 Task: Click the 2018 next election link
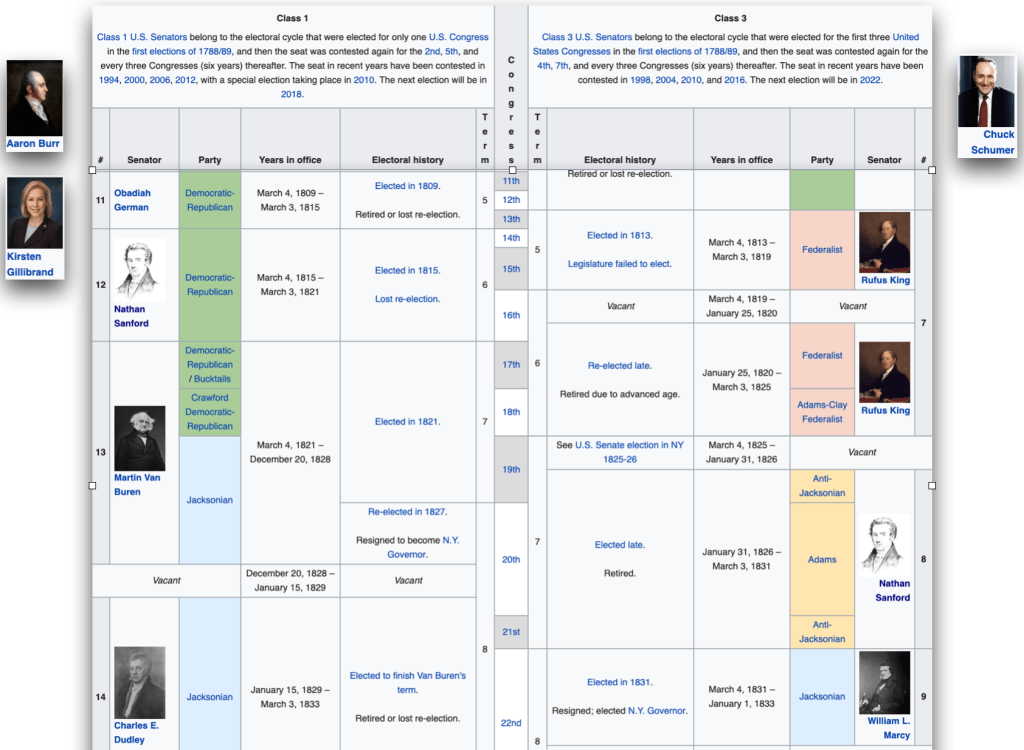[291, 94]
